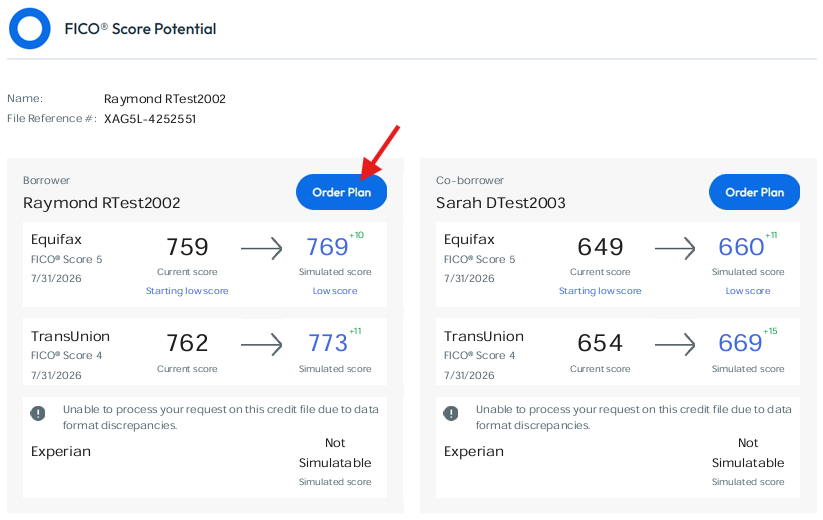The image size is (823, 520).
Task: Click borrower's TransUnion score arrow icon
Action: tap(261, 345)
